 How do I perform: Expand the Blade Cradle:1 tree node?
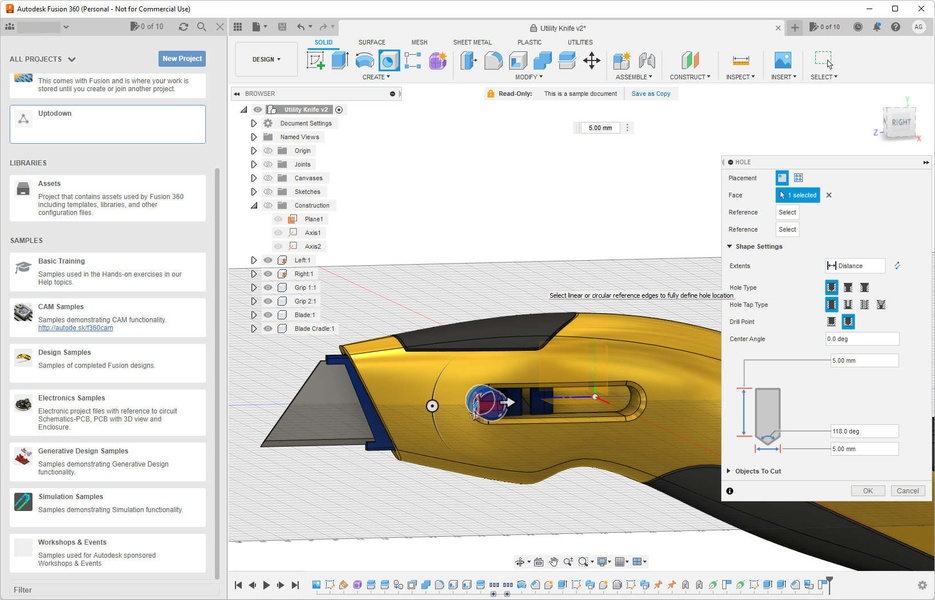[254, 329]
